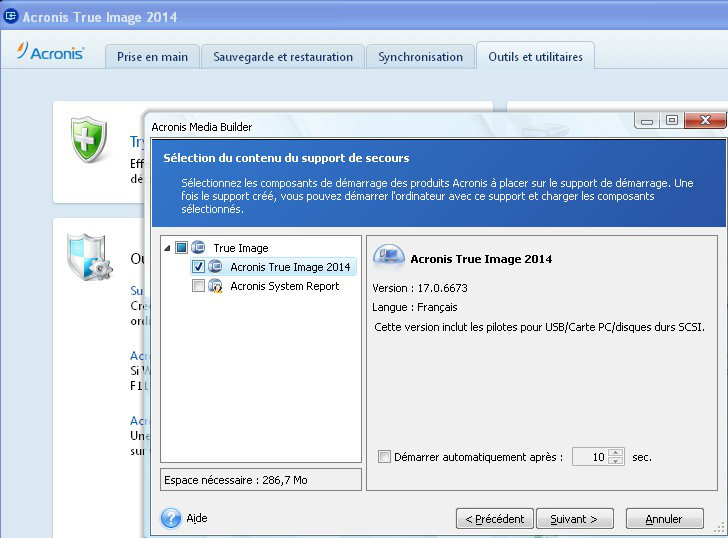Enable Démarrer automatiquement après checkbox
This screenshot has height=538, width=728.
tap(384, 457)
